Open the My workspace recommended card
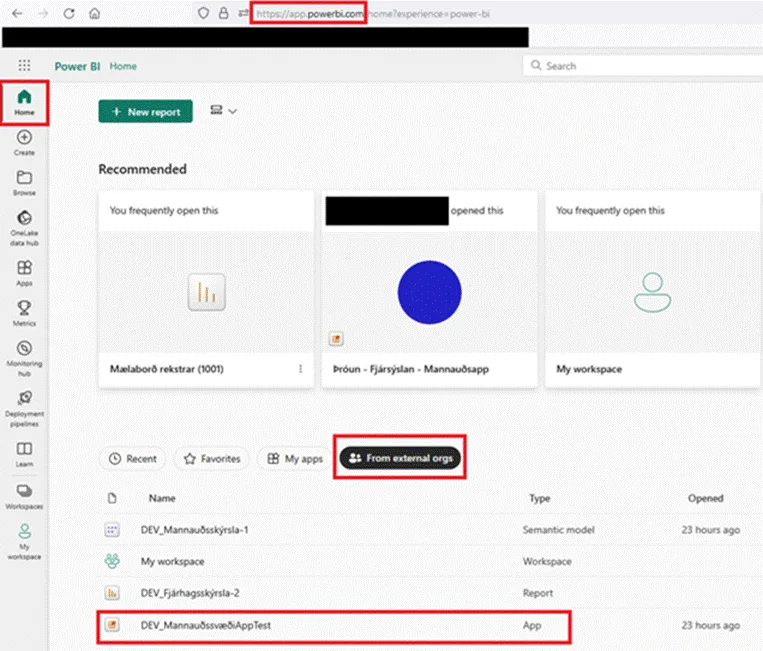This screenshot has height=651, width=763. 653,289
